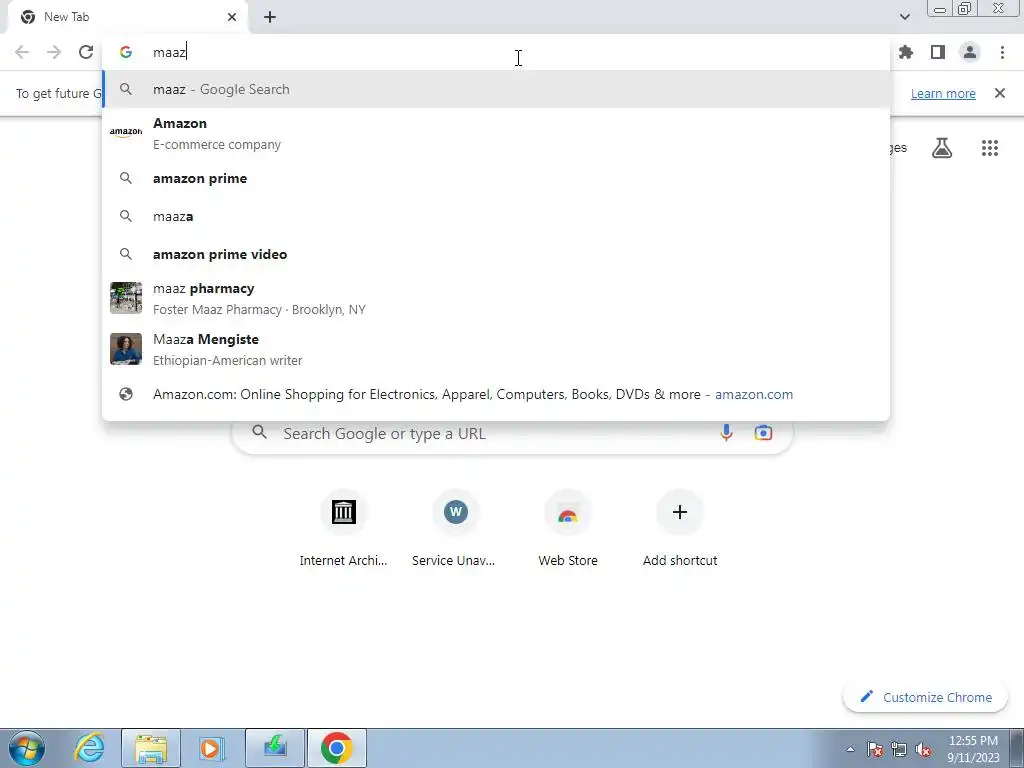The height and width of the screenshot is (768, 1024).
Task: Launch Internet Explorer from the taskbar
Action: click(x=89, y=748)
